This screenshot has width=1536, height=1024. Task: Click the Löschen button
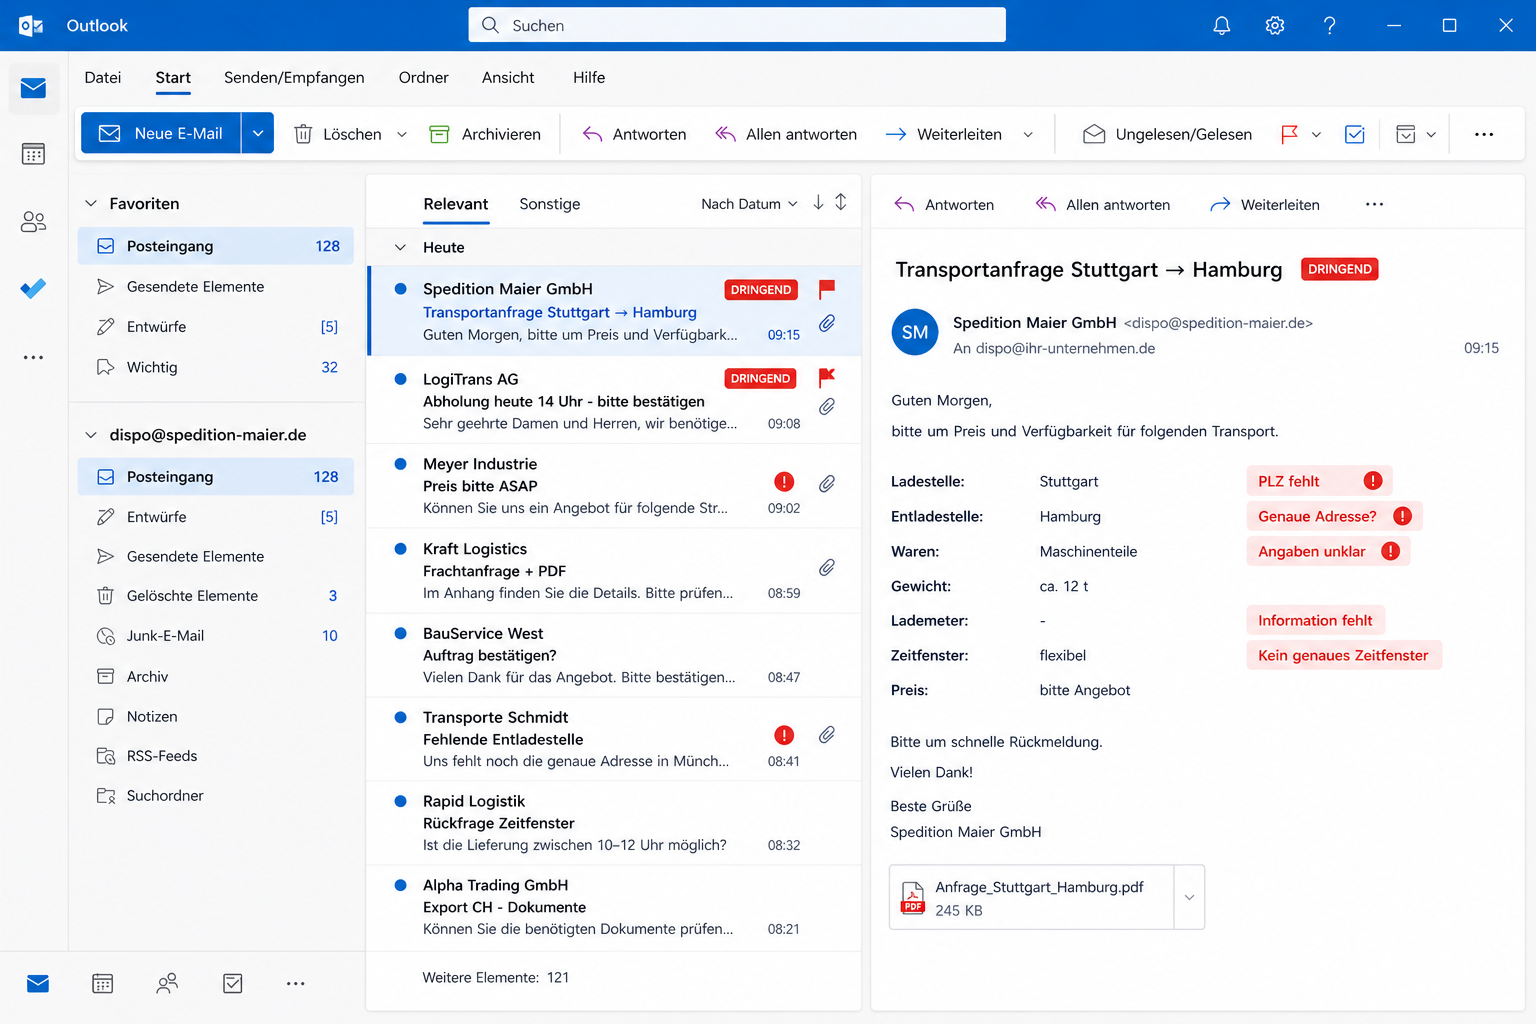point(338,134)
